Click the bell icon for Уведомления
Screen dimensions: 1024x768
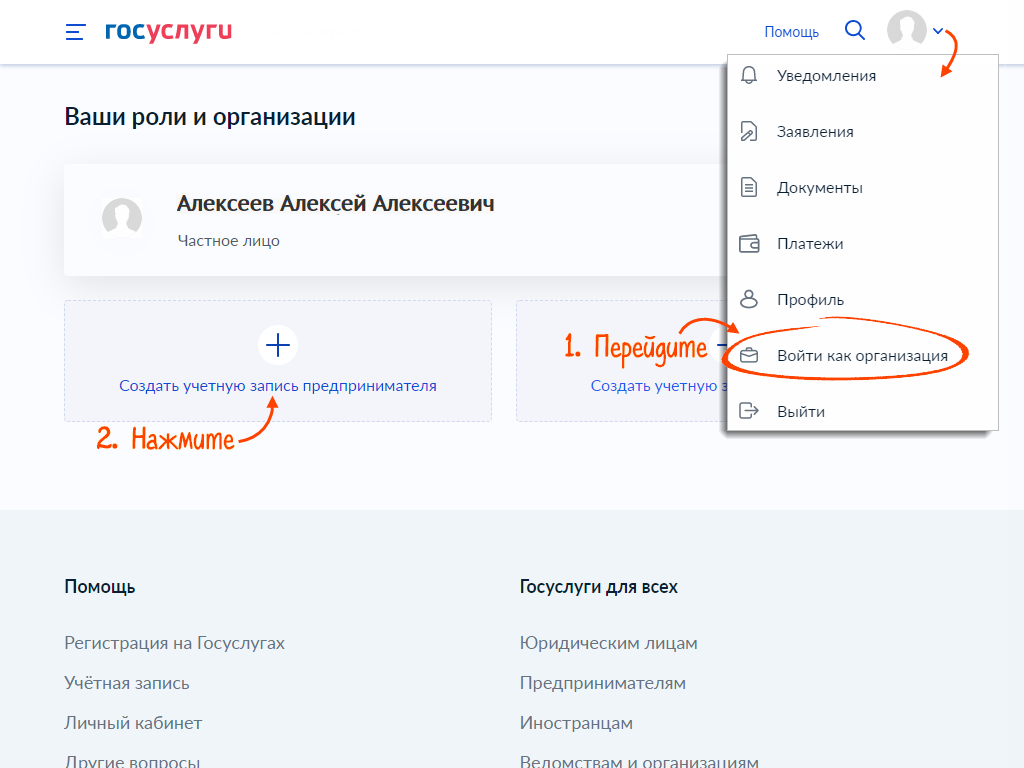coord(749,75)
